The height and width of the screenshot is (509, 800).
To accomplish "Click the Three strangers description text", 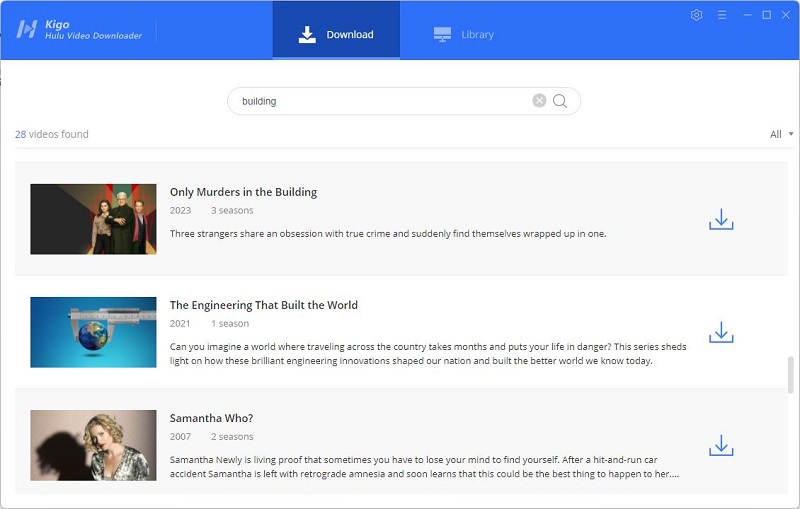I will pos(388,234).
